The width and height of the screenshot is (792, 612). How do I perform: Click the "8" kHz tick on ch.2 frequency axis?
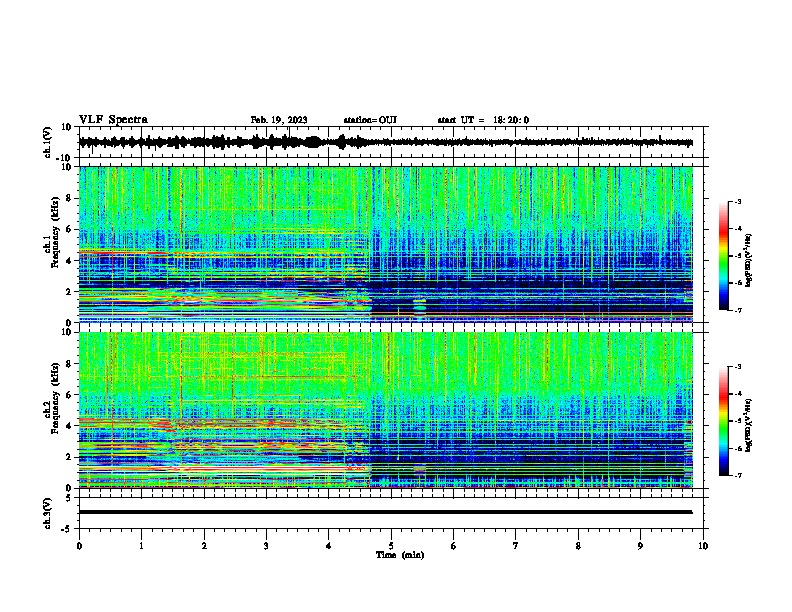coord(69,364)
